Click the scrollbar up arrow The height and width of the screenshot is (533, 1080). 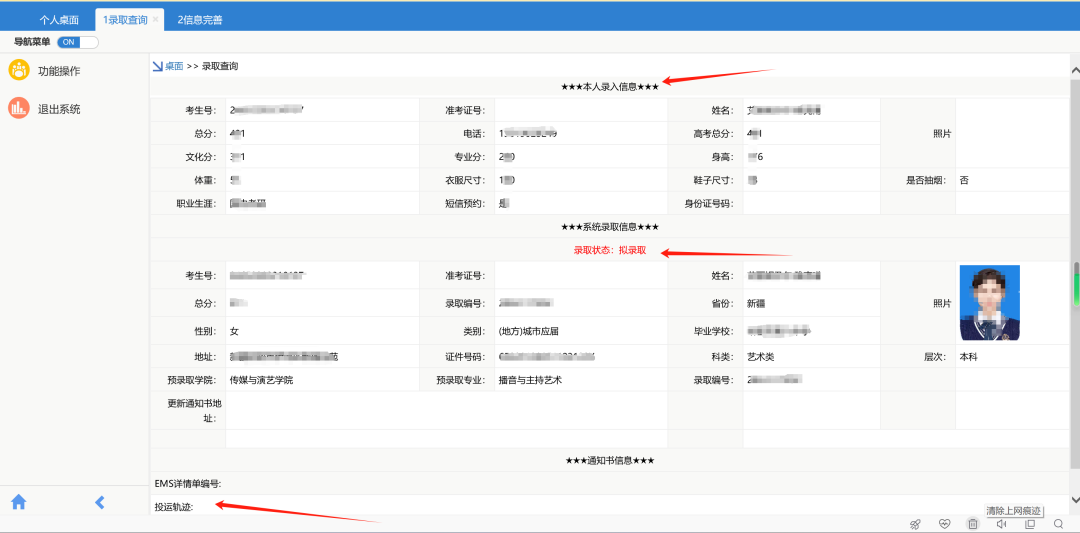(1074, 72)
